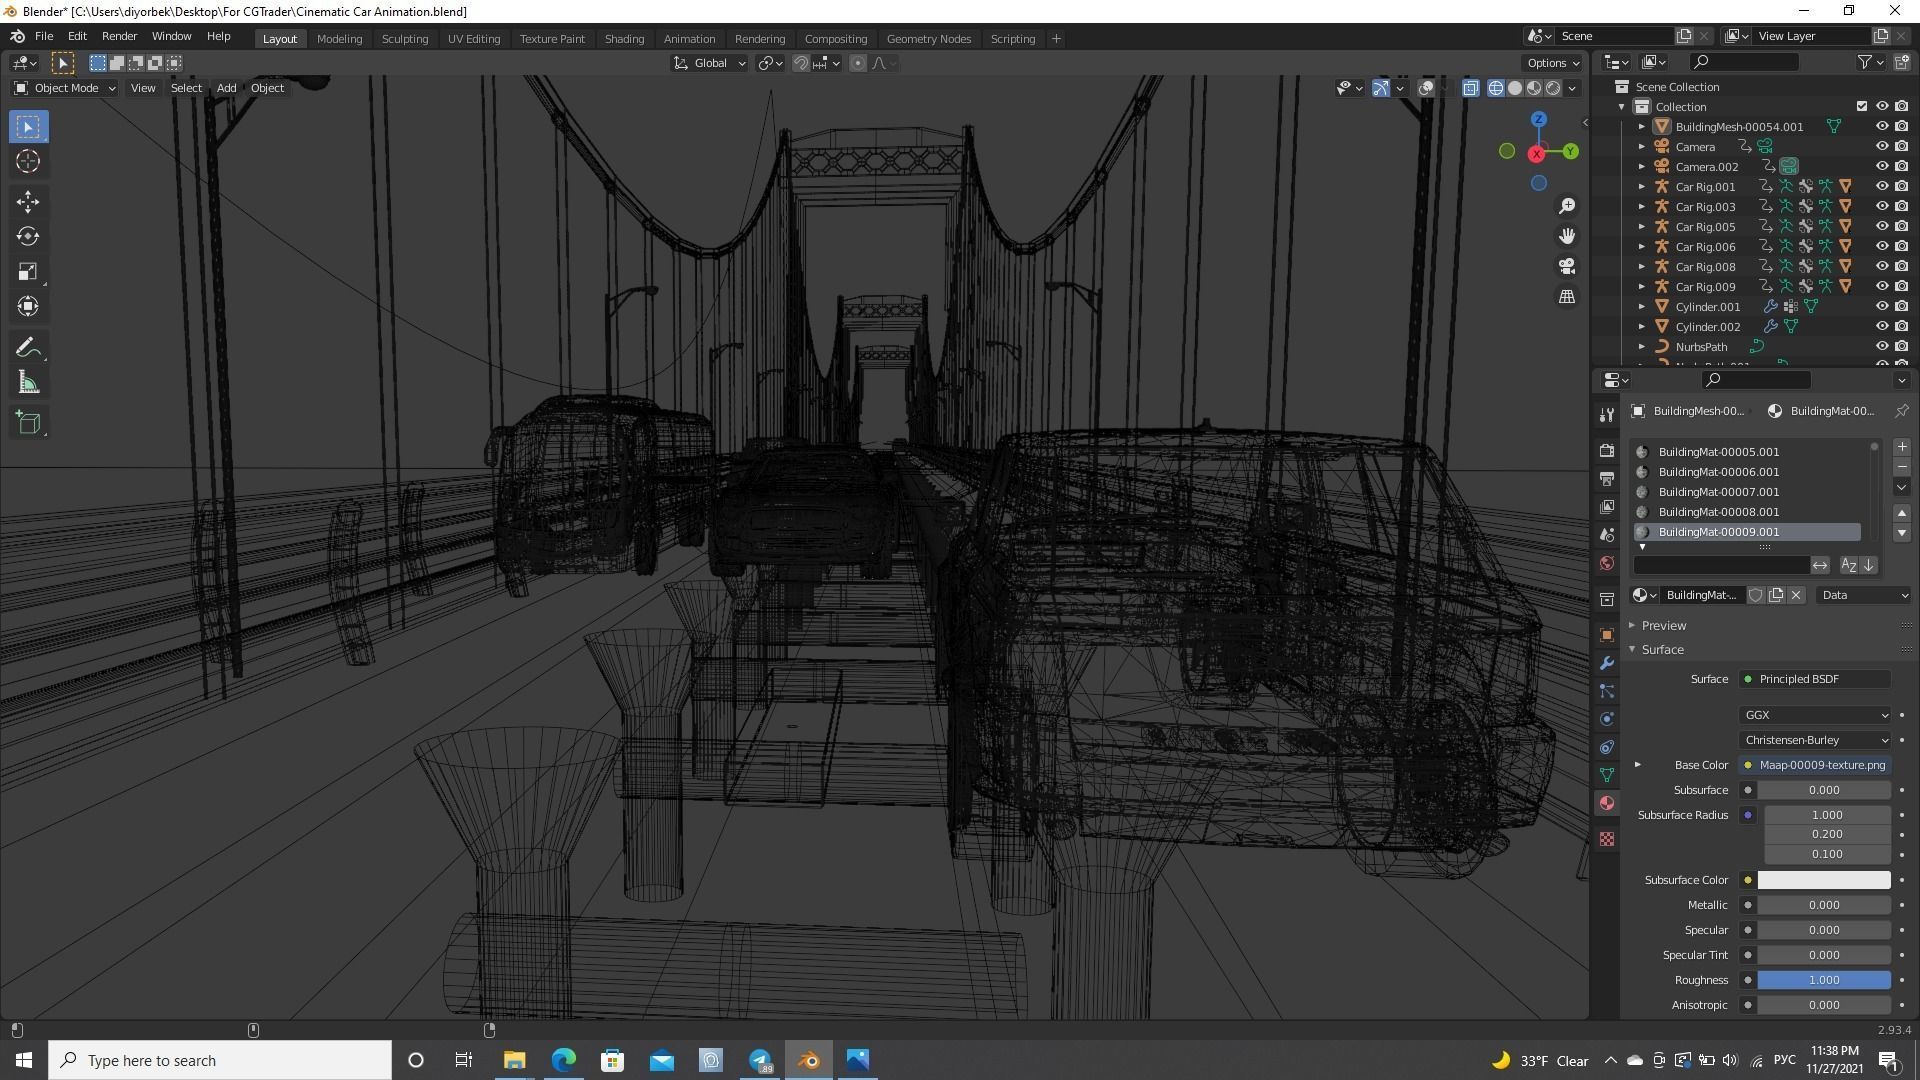
Task: Toggle camera view in viewport
Action: click(1566, 266)
